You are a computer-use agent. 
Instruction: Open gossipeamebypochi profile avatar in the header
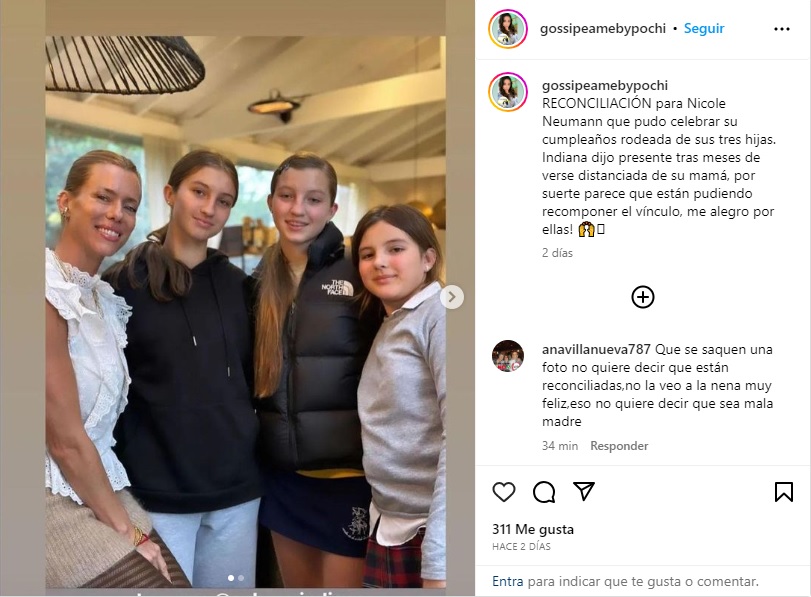coord(508,29)
